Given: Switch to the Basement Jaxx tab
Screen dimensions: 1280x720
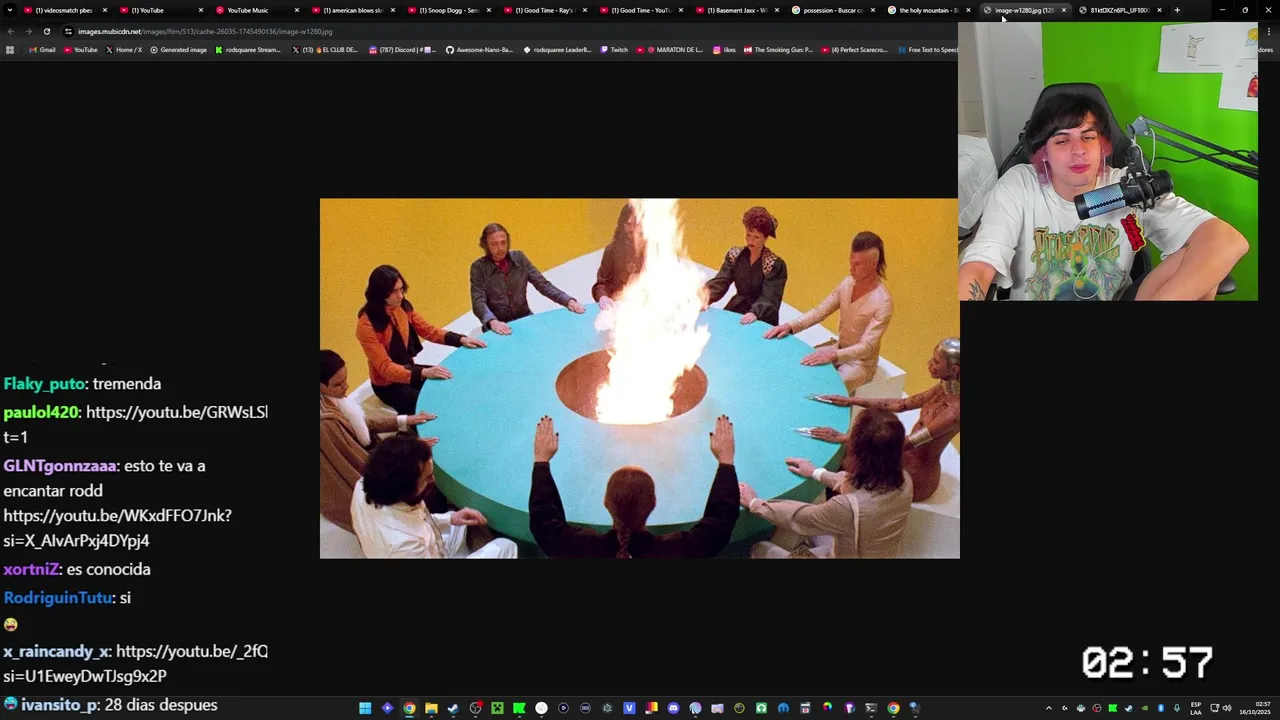Looking at the screenshot, I should pos(736,10).
